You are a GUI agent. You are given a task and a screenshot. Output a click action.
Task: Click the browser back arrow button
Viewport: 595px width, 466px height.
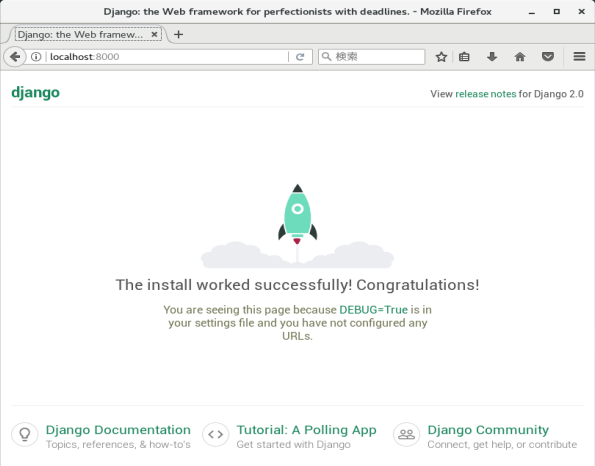click(14, 57)
